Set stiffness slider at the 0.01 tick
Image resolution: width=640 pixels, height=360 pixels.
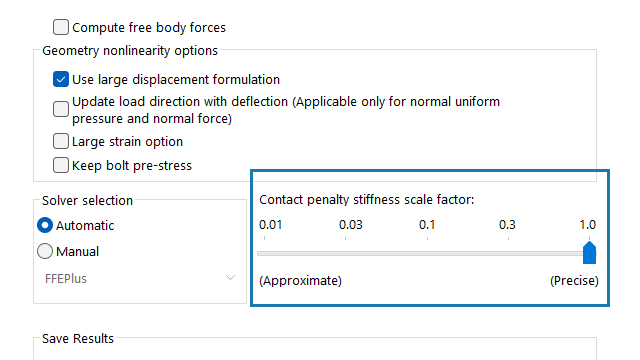[x=264, y=253]
